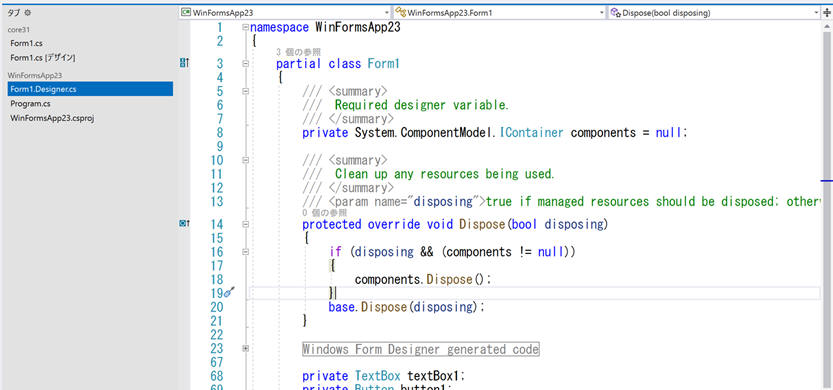833x390 pixels.
Task: Open screwdriver quick actions on line 19
Action: 230,293
